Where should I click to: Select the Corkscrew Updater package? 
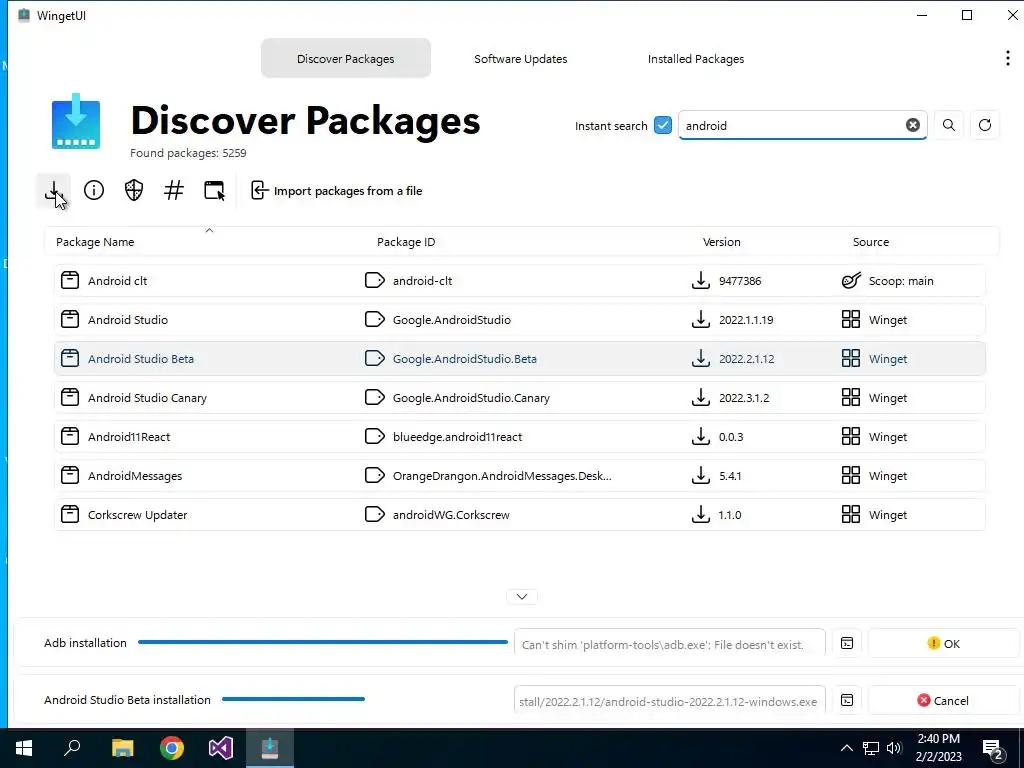(x=520, y=515)
